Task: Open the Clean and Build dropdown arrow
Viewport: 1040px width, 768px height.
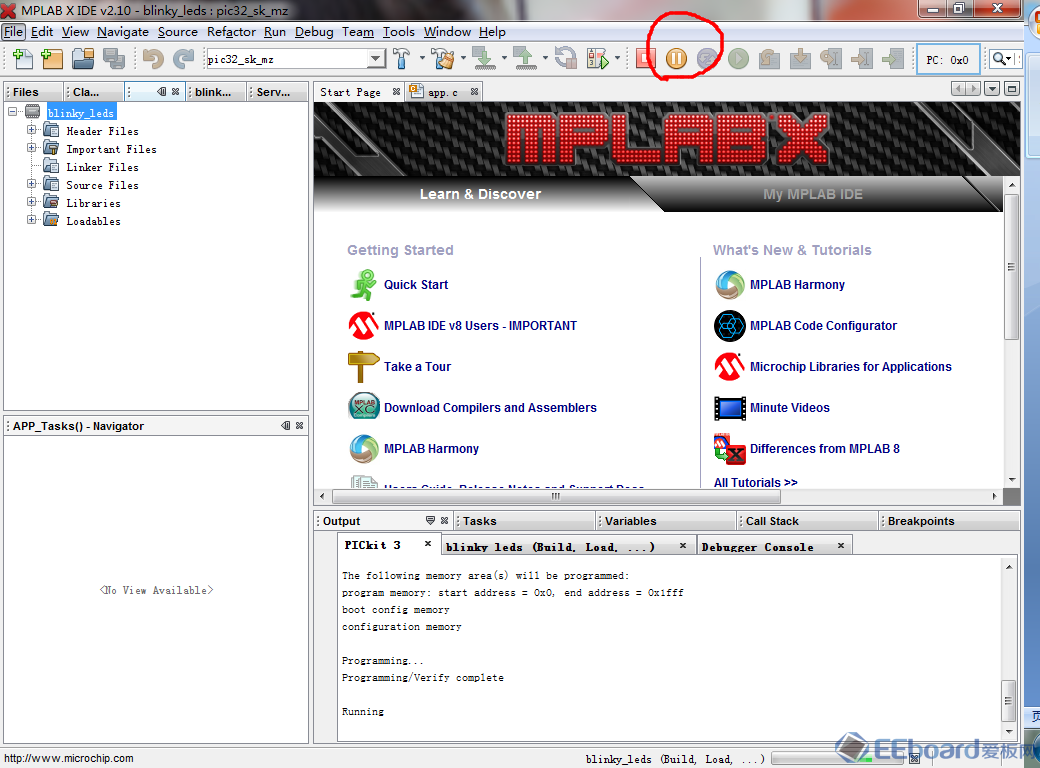Action: [x=464, y=58]
